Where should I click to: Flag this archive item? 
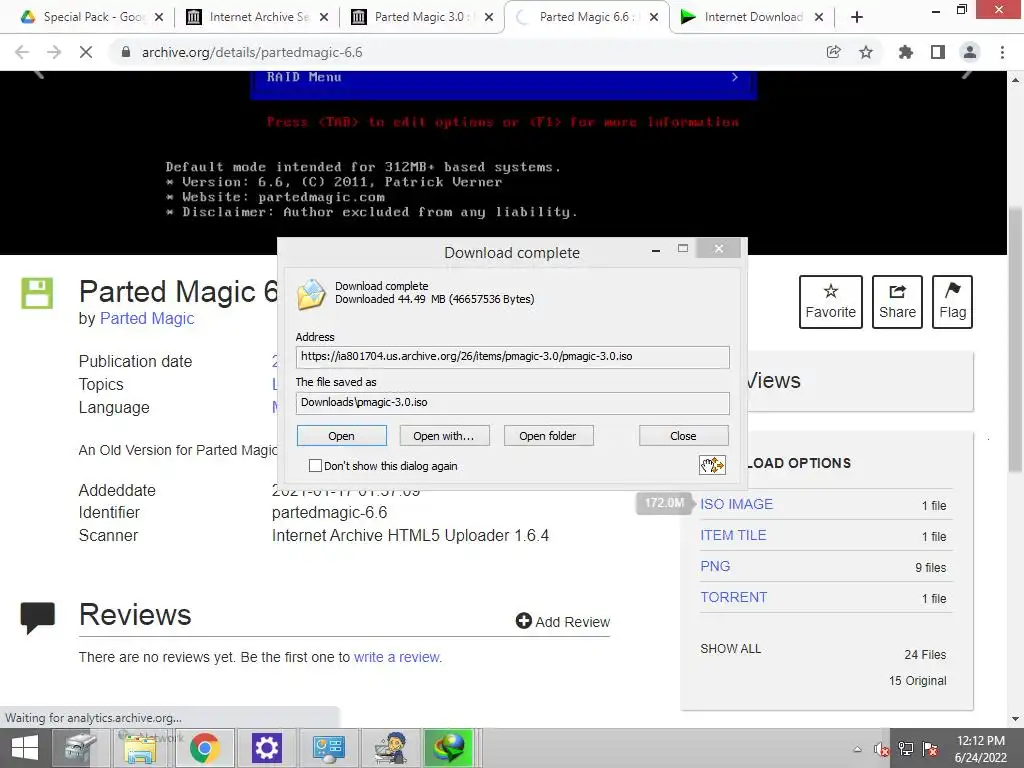pos(952,302)
